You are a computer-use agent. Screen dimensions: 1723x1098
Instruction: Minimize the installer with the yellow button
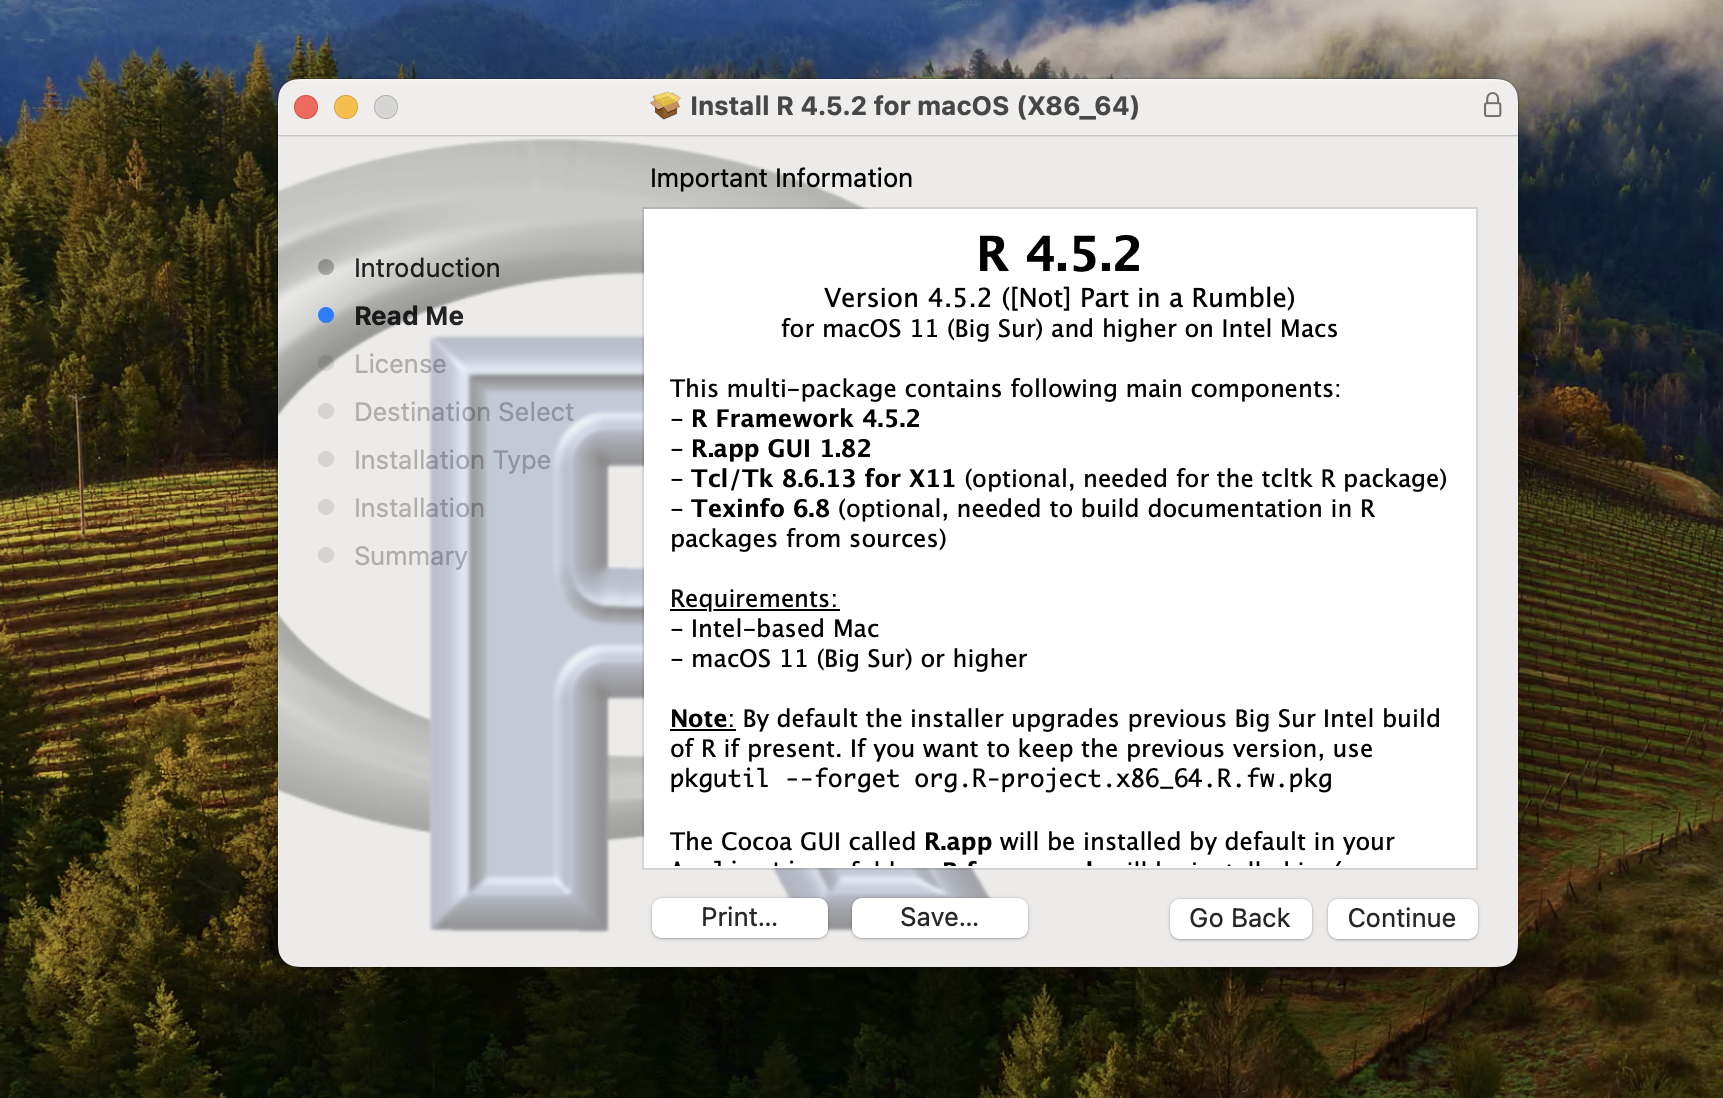click(x=346, y=107)
